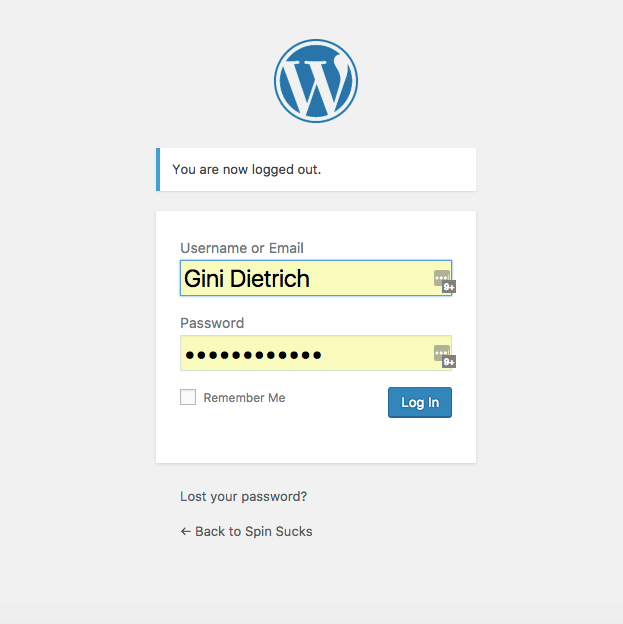The image size is (623, 624).
Task: Place cursor in the masked password dots
Action: pyautogui.click(x=253, y=355)
